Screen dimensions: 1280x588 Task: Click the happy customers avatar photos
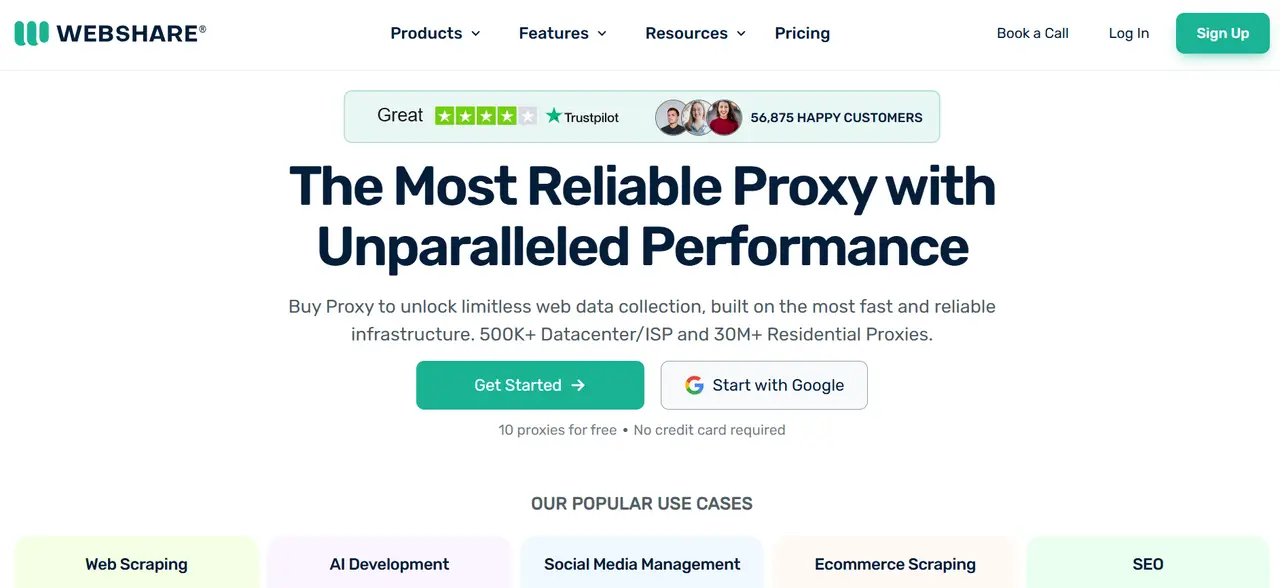(698, 117)
